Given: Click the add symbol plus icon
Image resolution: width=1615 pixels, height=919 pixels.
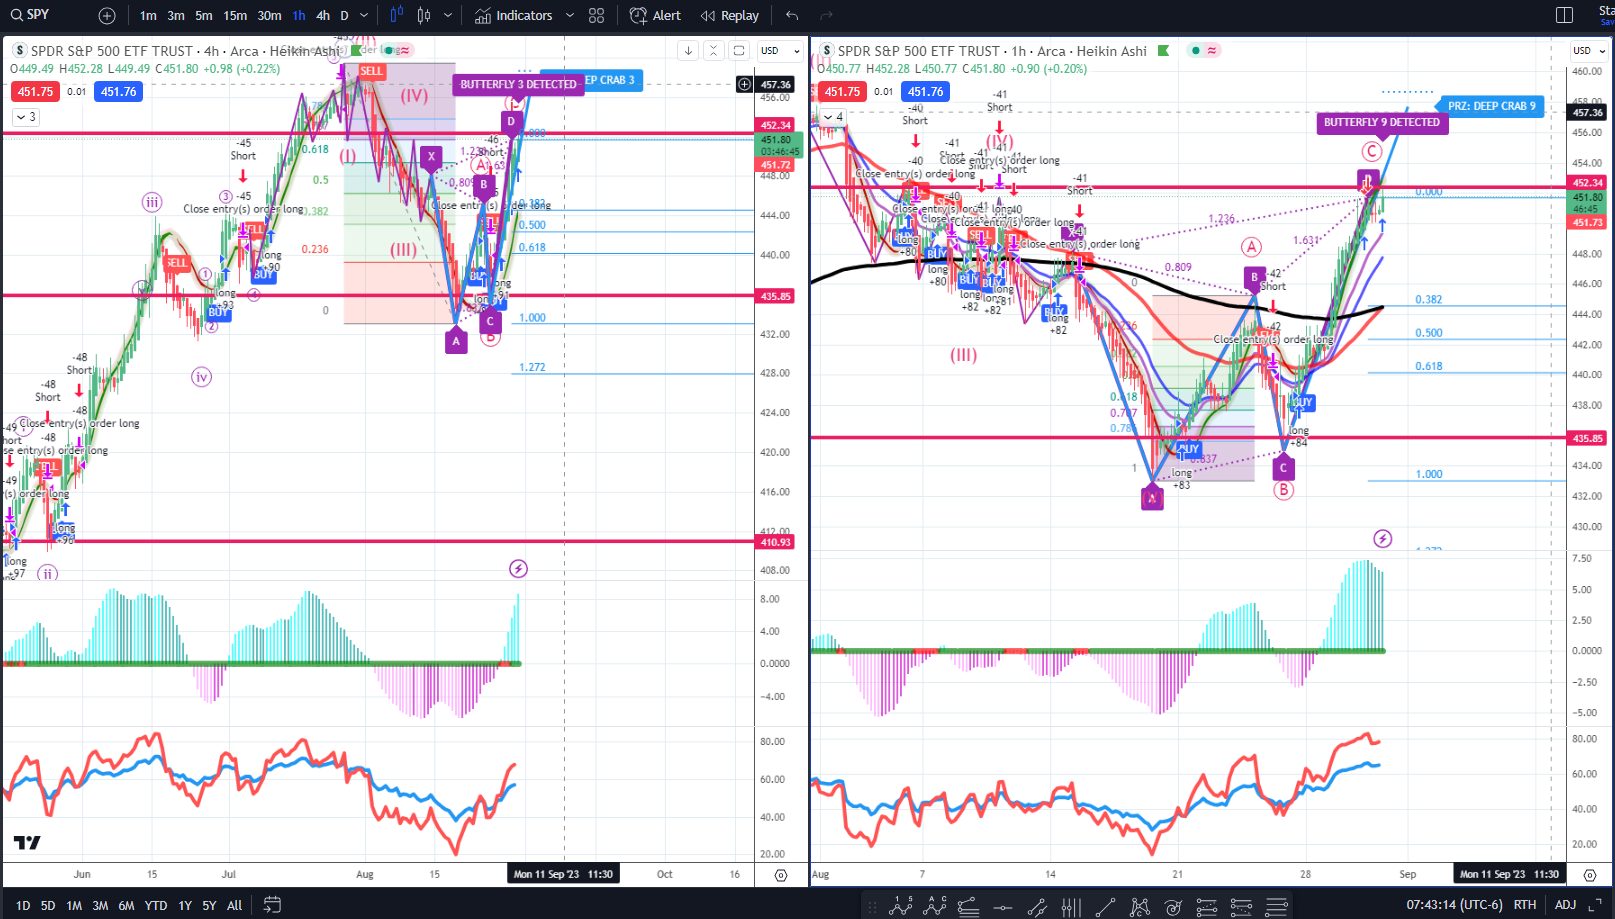Looking at the screenshot, I should coord(107,16).
